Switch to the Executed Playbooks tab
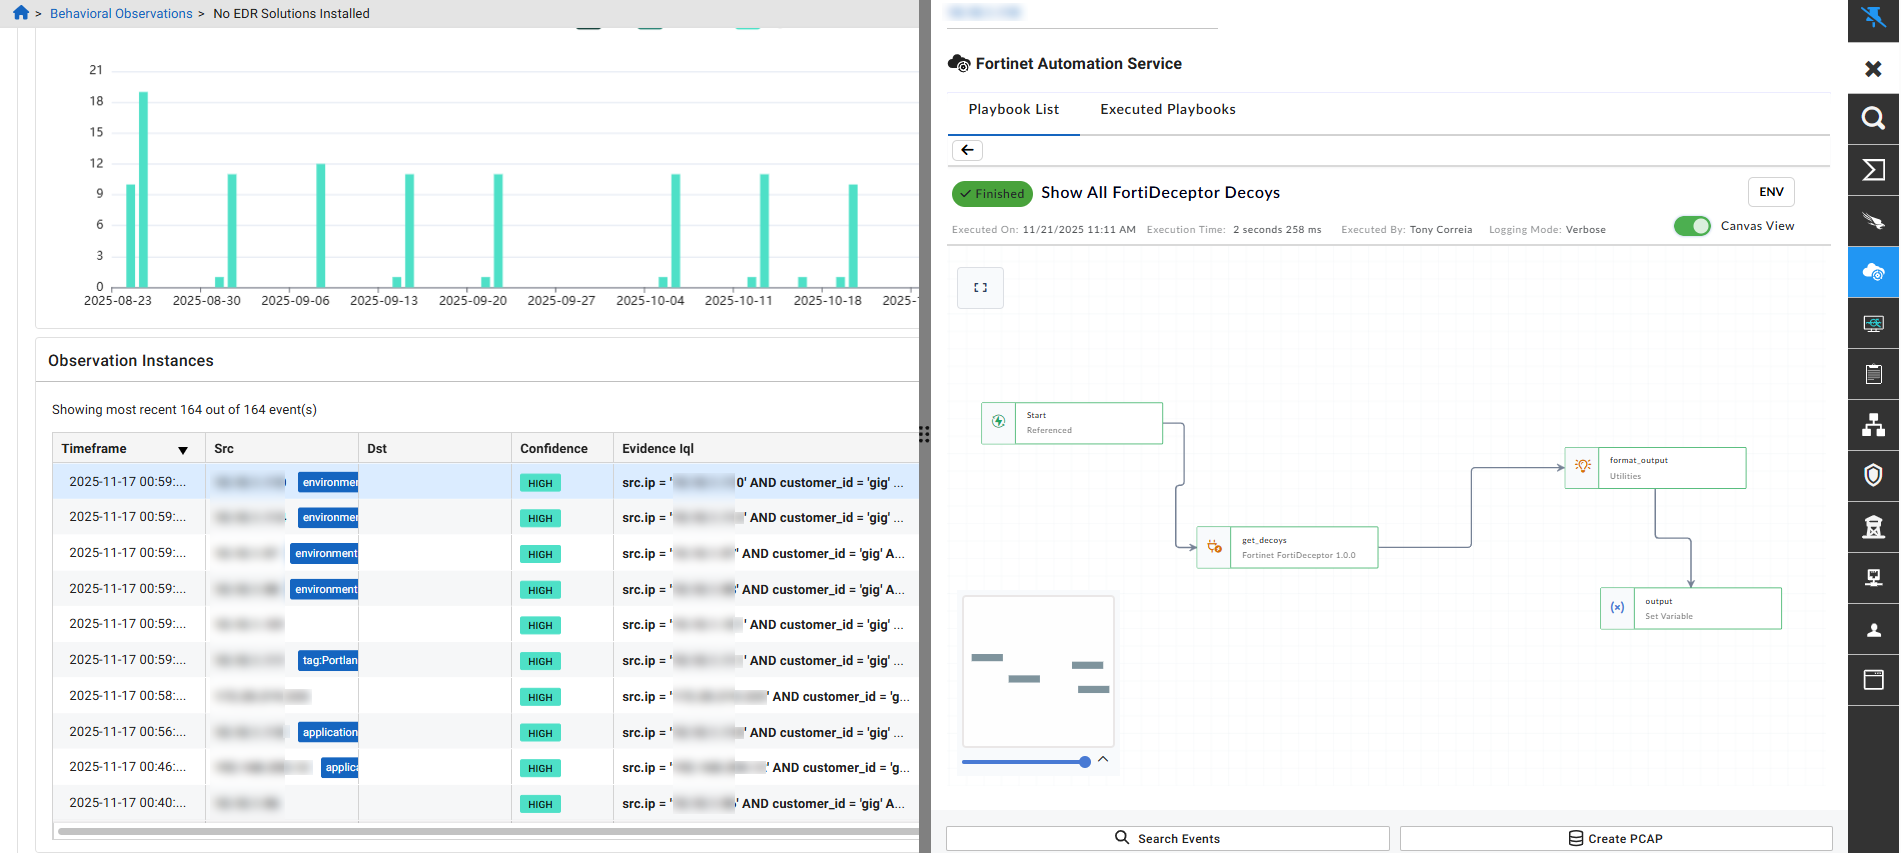This screenshot has height=853, width=1901. click(x=1167, y=109)
